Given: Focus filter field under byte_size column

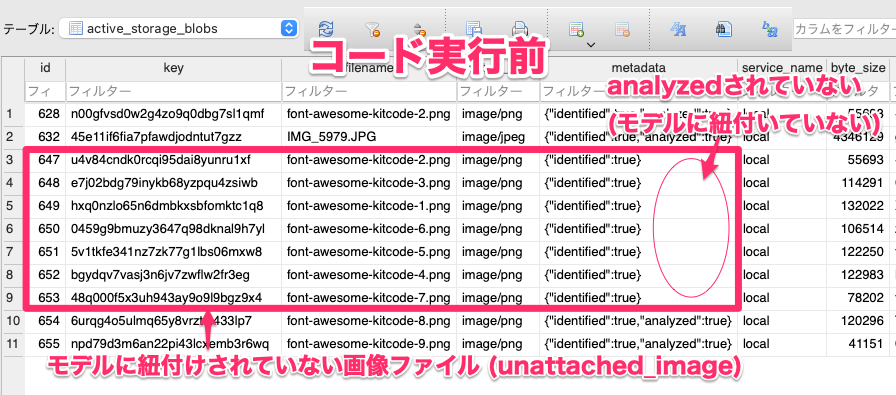Looking at the screenshot, I should [858, 91].
